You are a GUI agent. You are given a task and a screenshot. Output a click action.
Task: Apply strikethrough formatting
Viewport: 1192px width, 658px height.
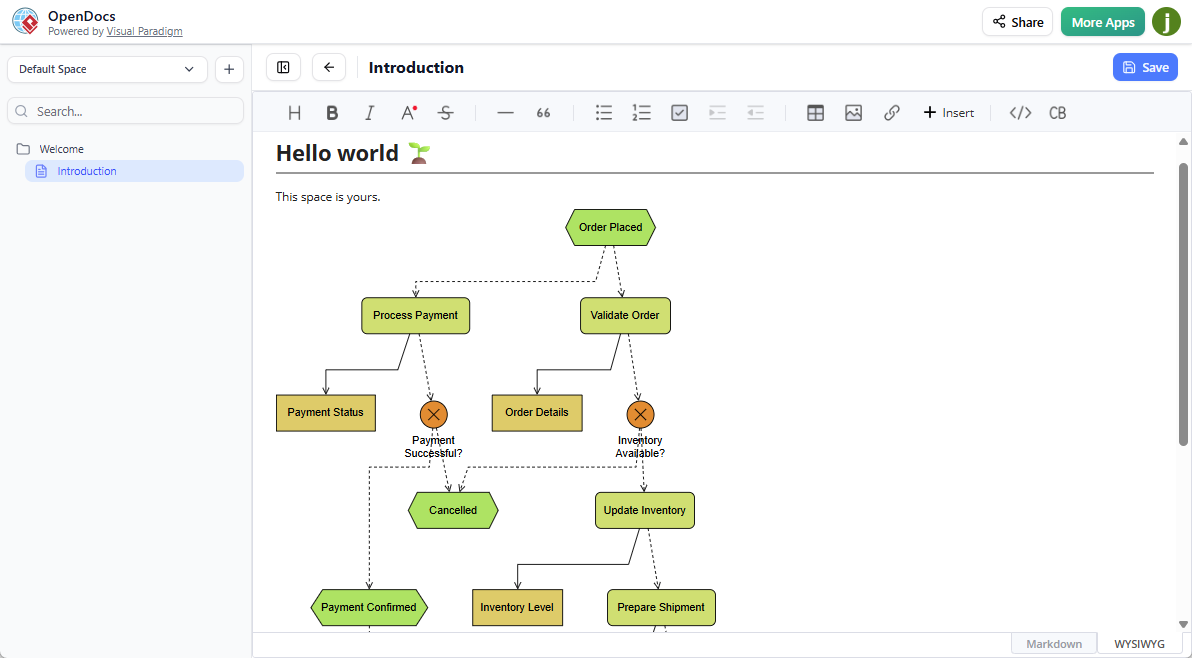click(x=445, y=112)
